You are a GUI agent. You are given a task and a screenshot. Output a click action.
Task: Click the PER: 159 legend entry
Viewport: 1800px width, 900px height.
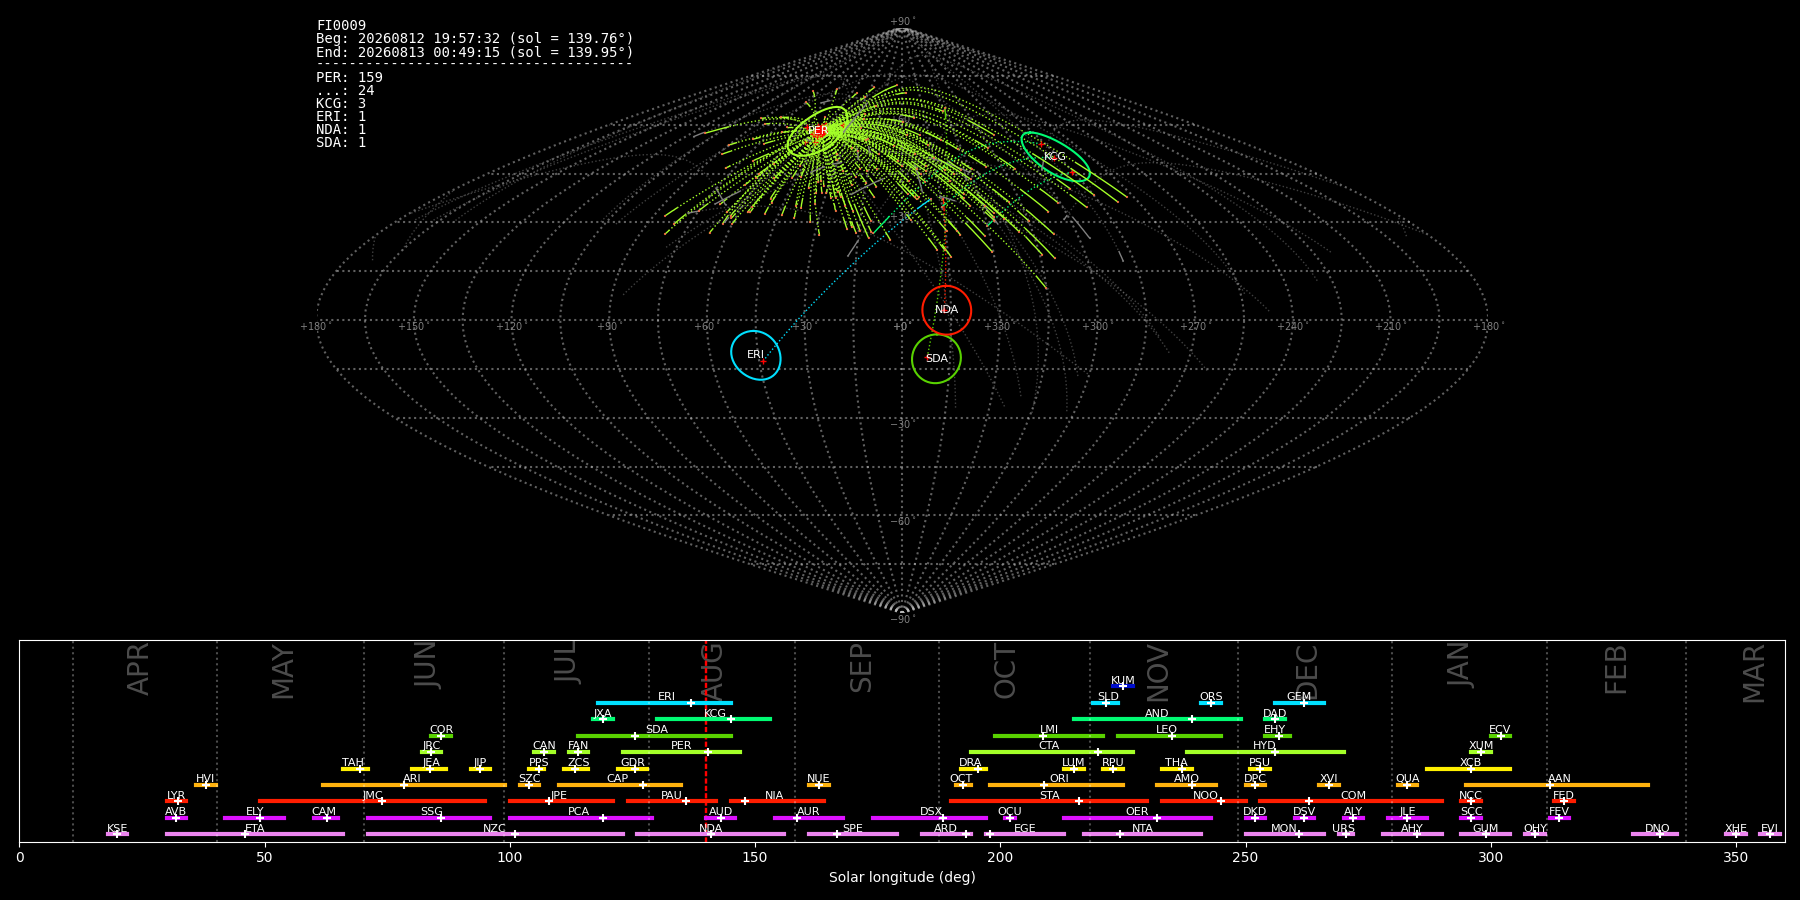click(x=350, y=77)
